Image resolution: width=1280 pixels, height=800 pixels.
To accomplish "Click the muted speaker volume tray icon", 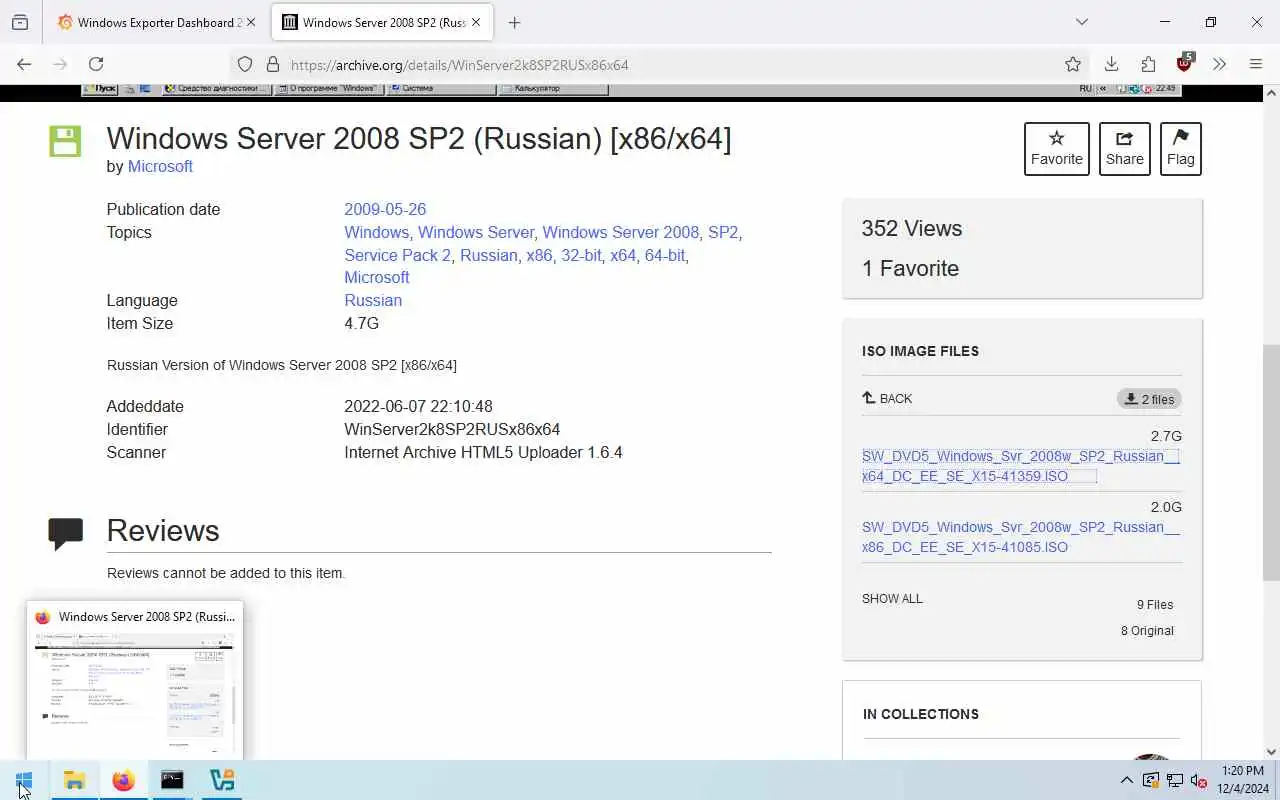I will click(x=1198, y=780).
